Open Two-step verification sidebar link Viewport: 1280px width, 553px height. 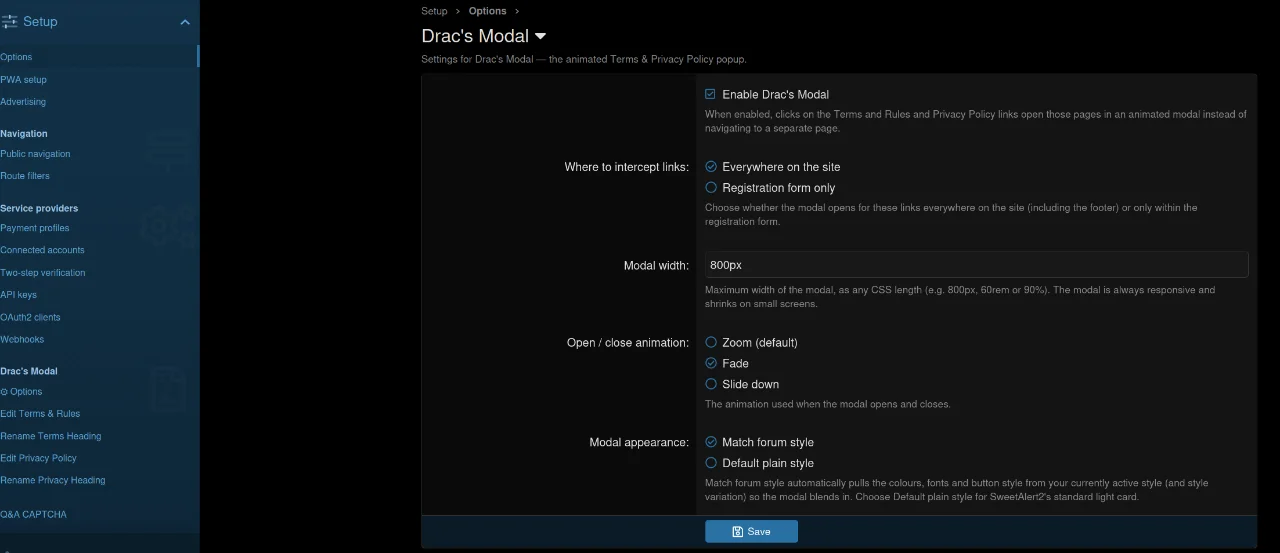43,273
